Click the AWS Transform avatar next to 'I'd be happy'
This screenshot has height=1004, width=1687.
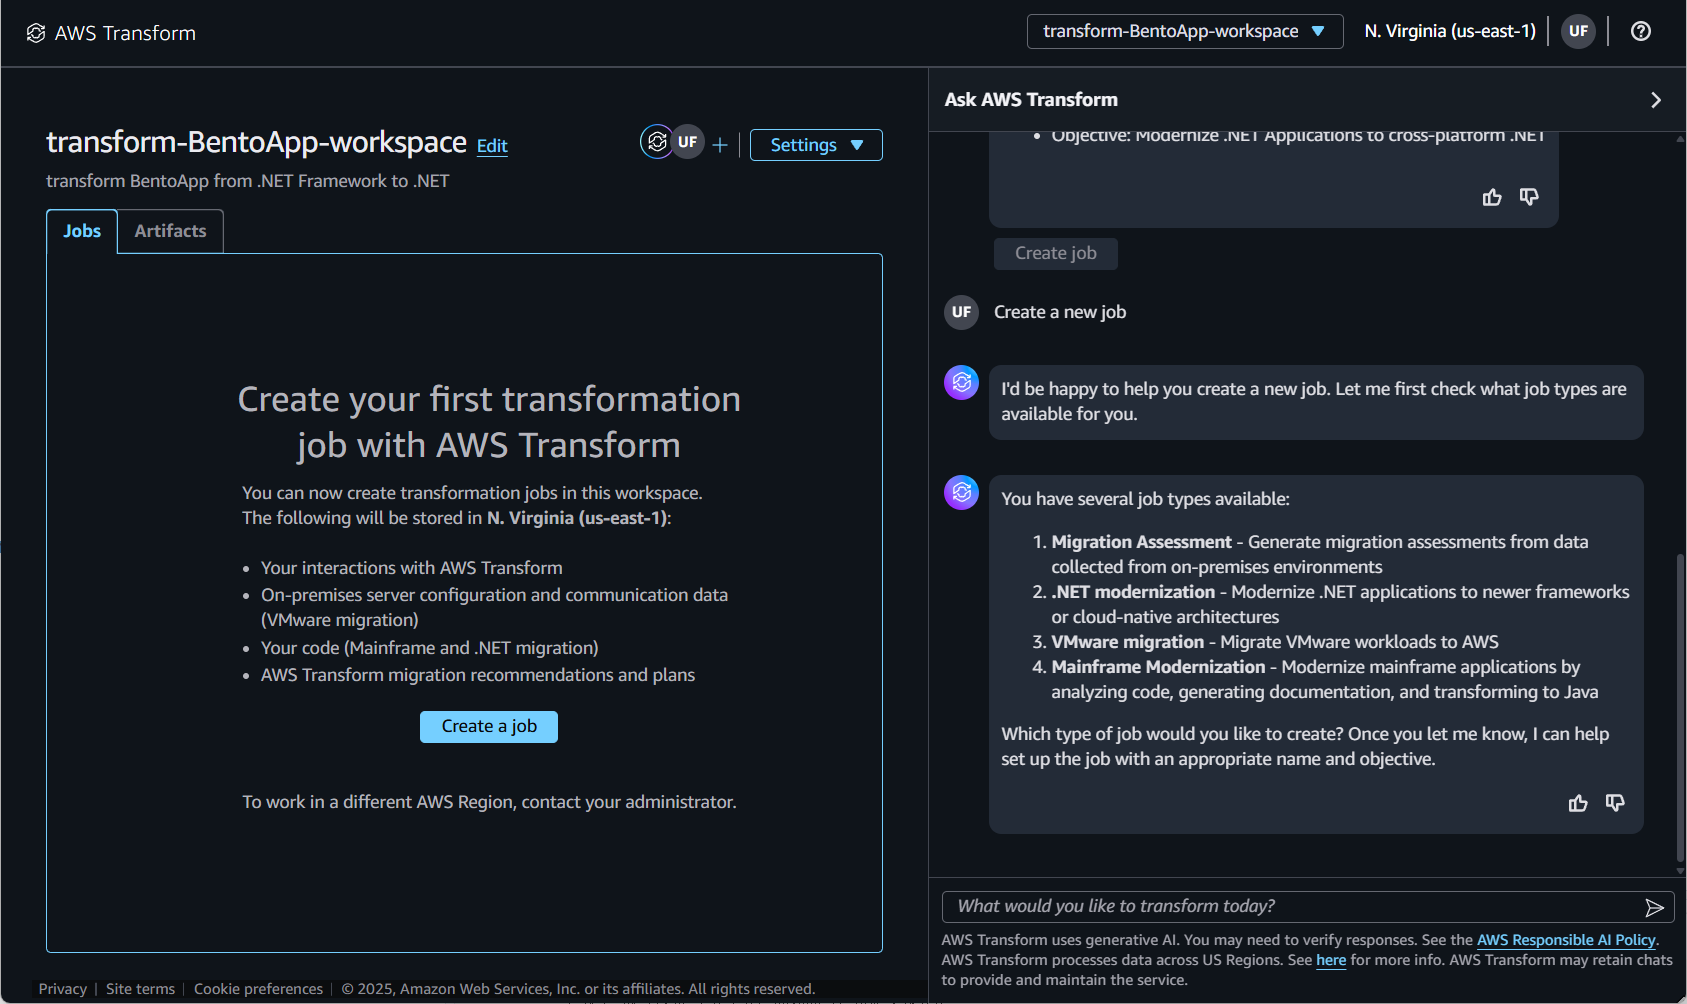[x=962, y=382]
